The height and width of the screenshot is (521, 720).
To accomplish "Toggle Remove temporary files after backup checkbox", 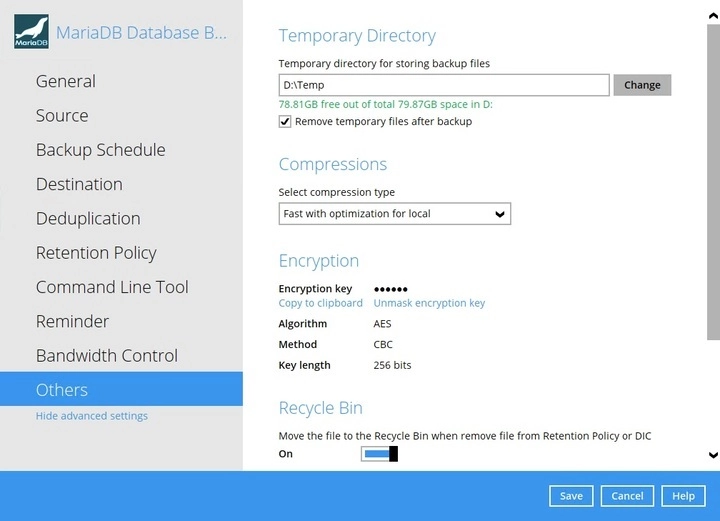I will click(285, 121).
